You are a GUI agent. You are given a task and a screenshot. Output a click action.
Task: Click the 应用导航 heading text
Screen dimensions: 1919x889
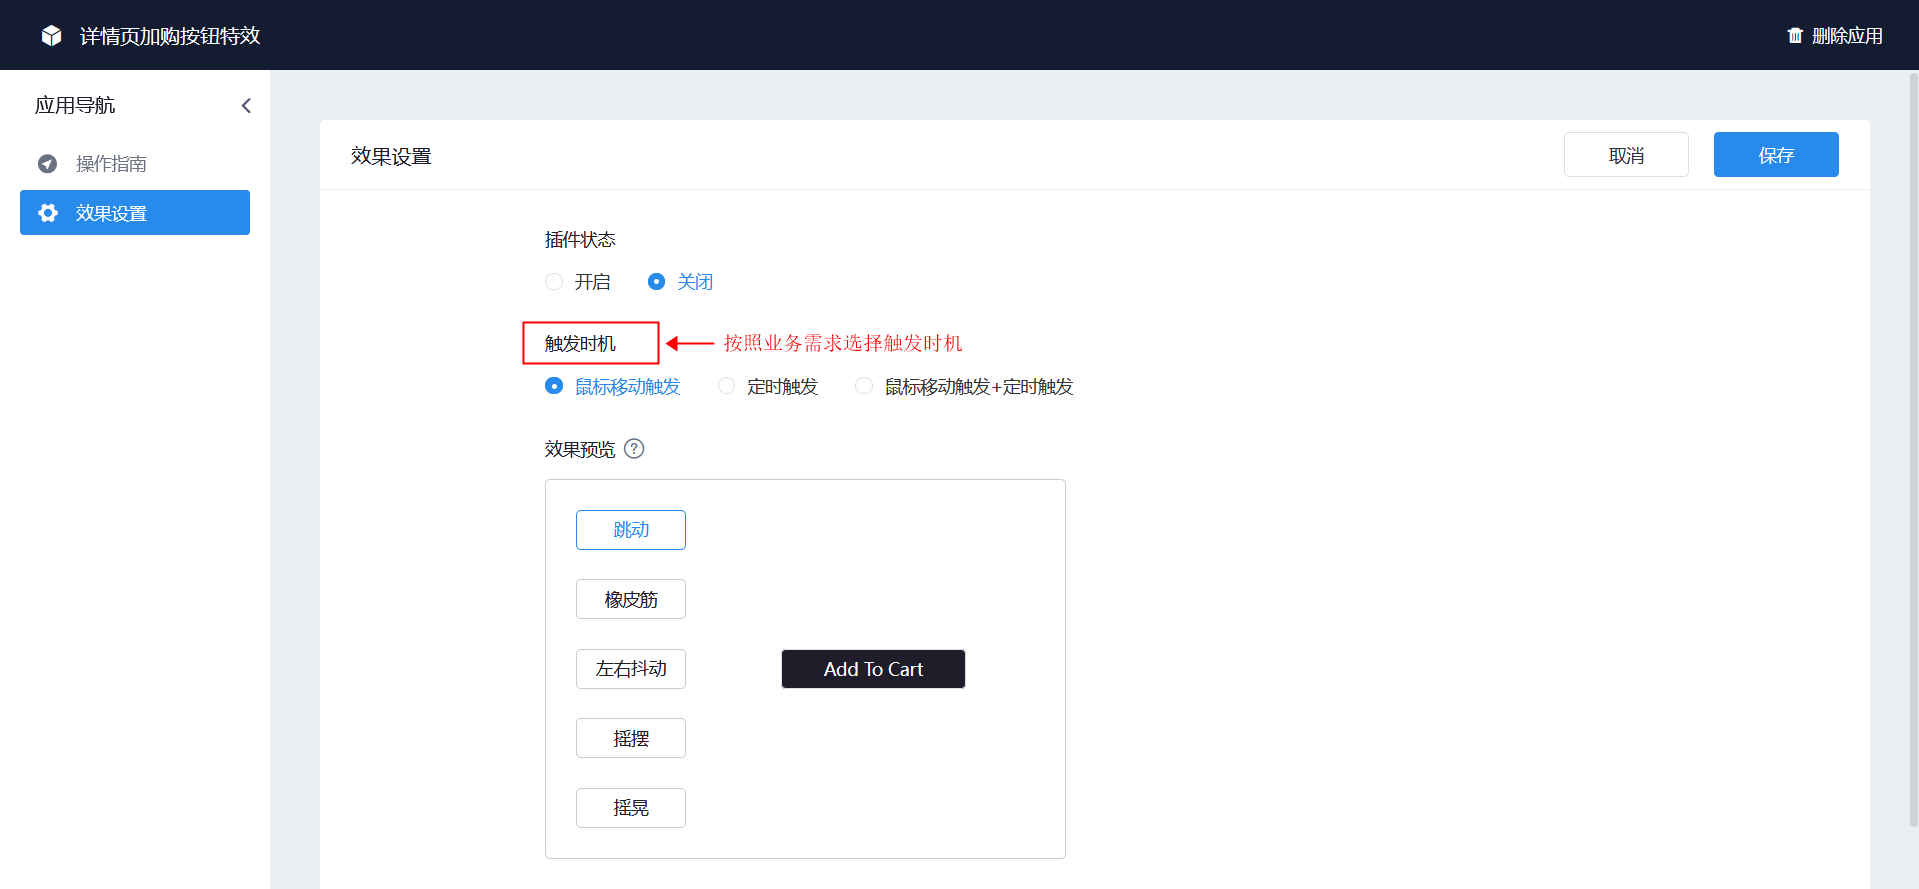[x=75, y=105]
